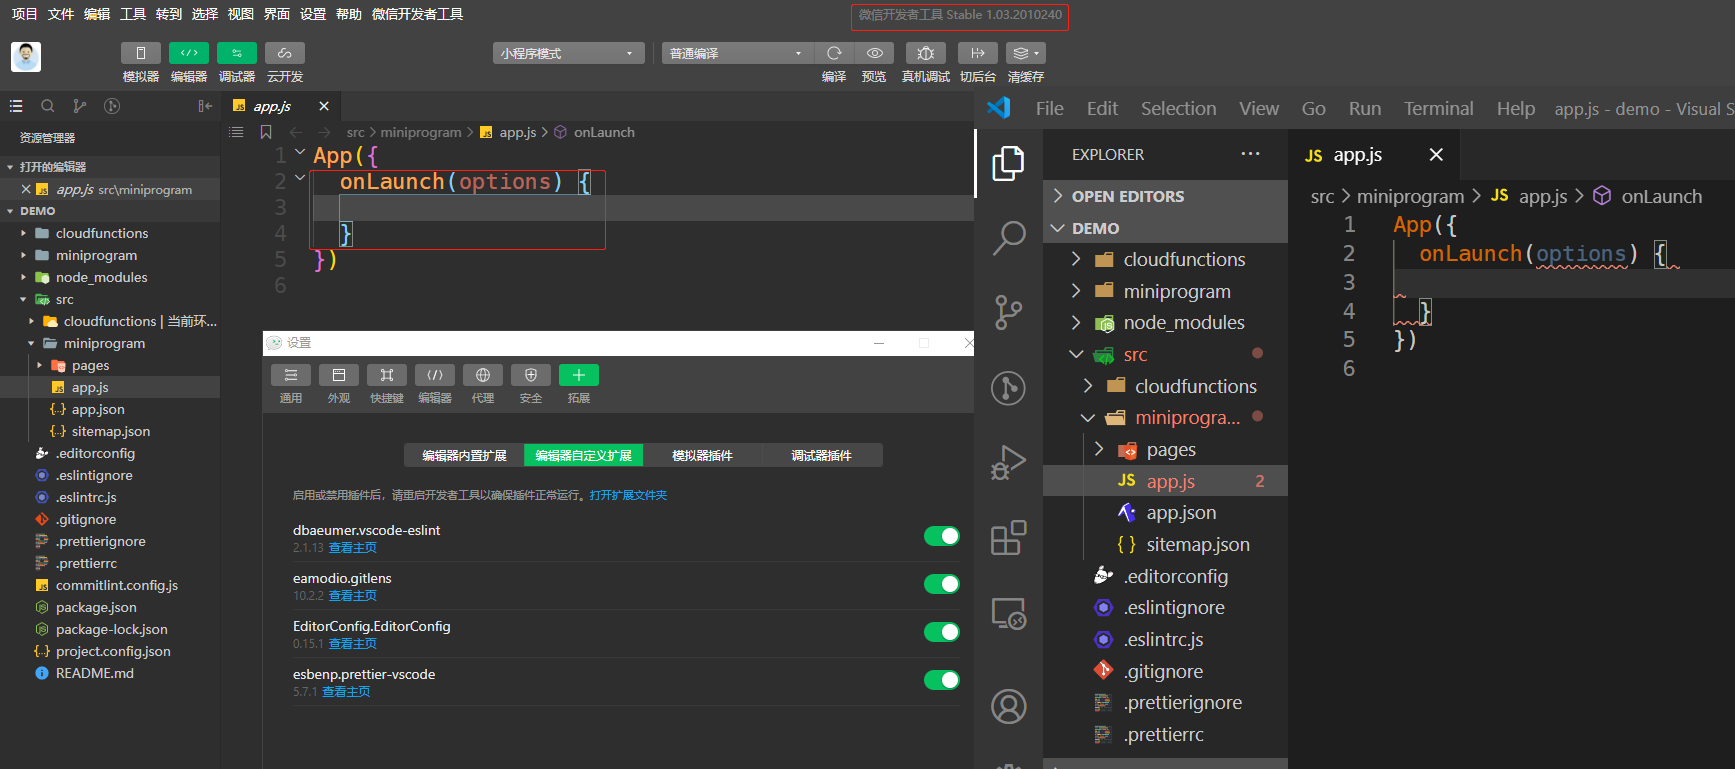Screen dimensions: 1735x769
Task: Collapse the src folder in VS Code explorer
Action: coord(1076,355)
